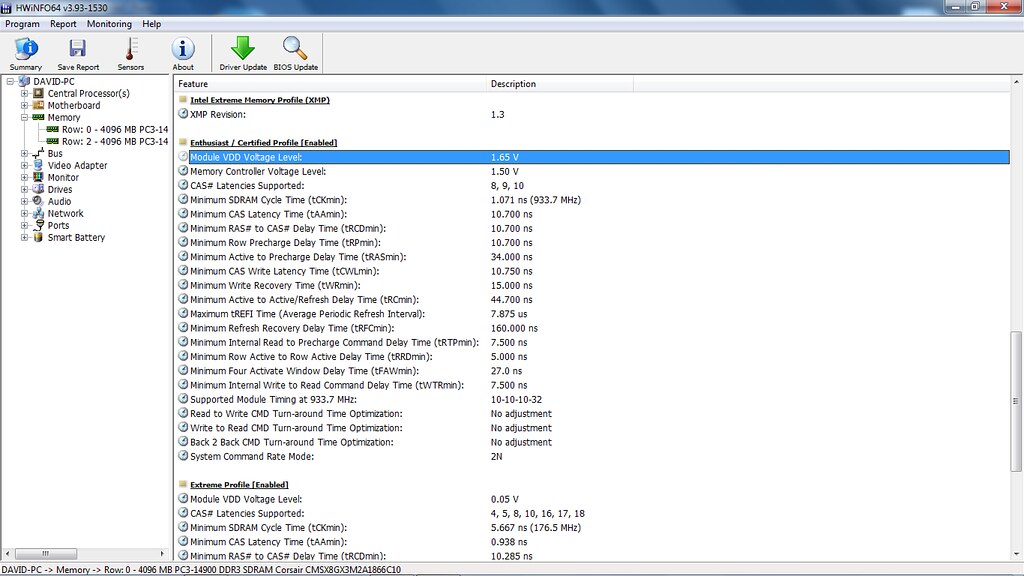Expand the Monitor node

pyautogui.click(x=24, y=178)
